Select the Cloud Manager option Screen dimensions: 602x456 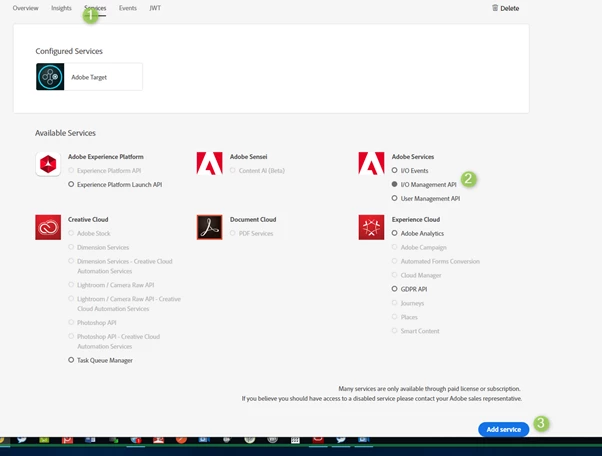point(416,275)
